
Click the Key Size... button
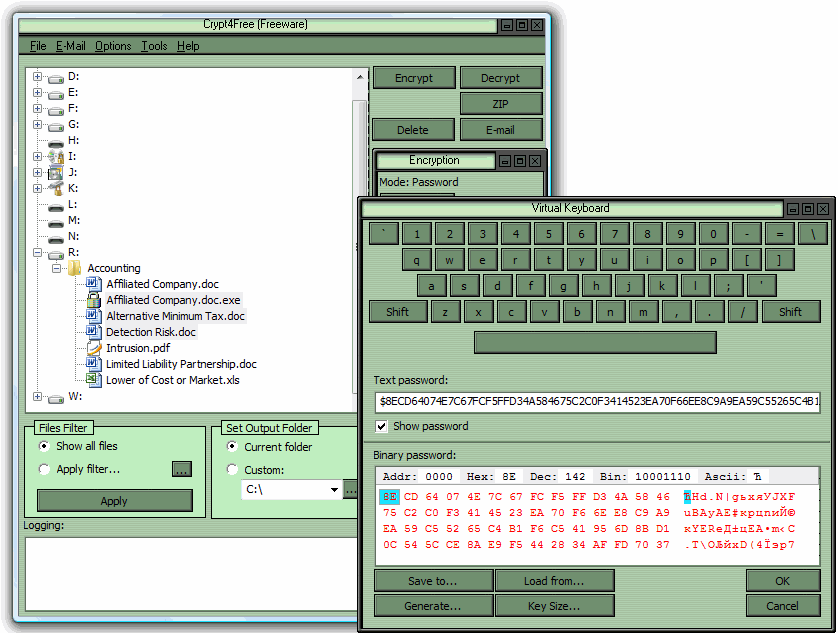pos(554,606)
